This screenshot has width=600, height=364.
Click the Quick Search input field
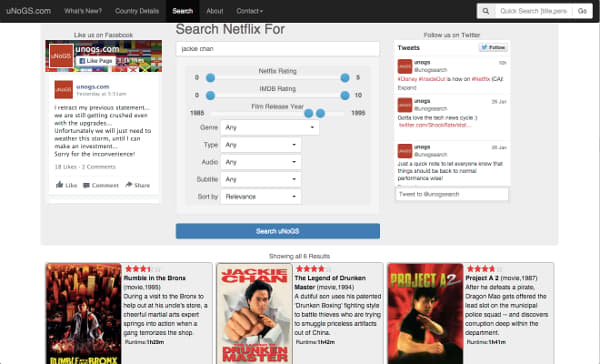[x=533, y=11]
